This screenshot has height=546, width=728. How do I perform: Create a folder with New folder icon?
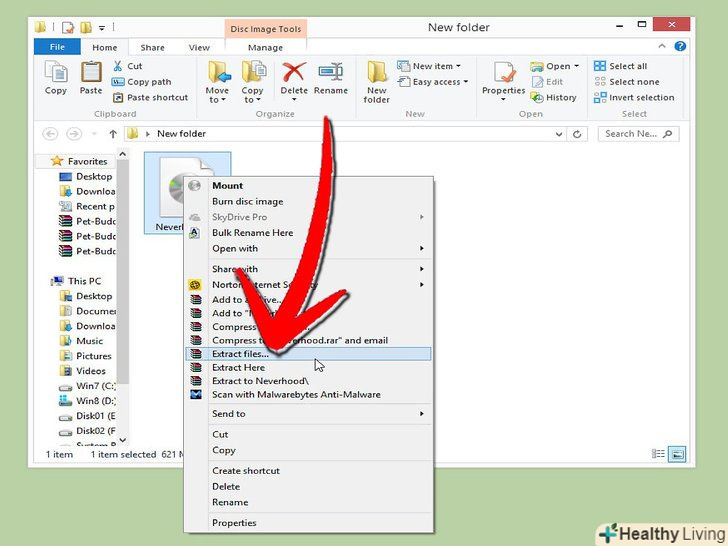pos(377,80)
